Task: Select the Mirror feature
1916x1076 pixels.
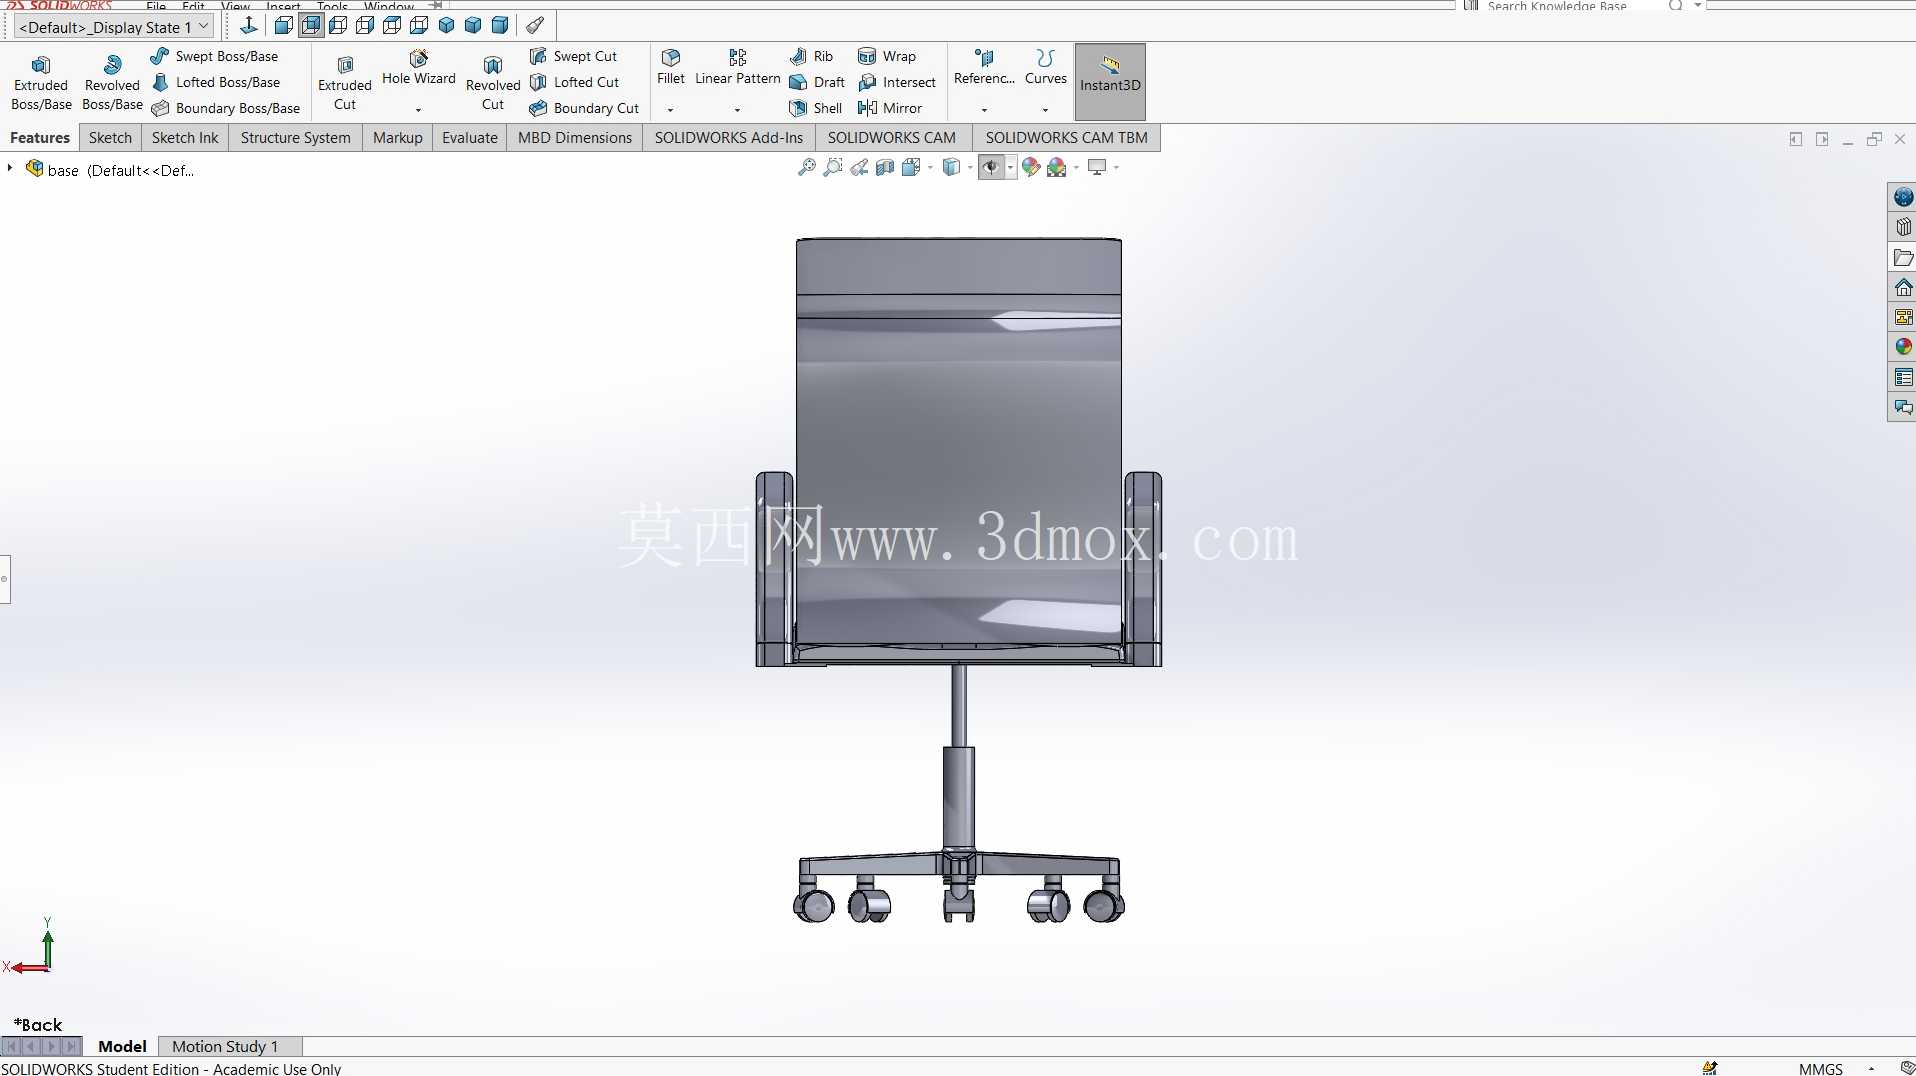Action: click(890, 108)
